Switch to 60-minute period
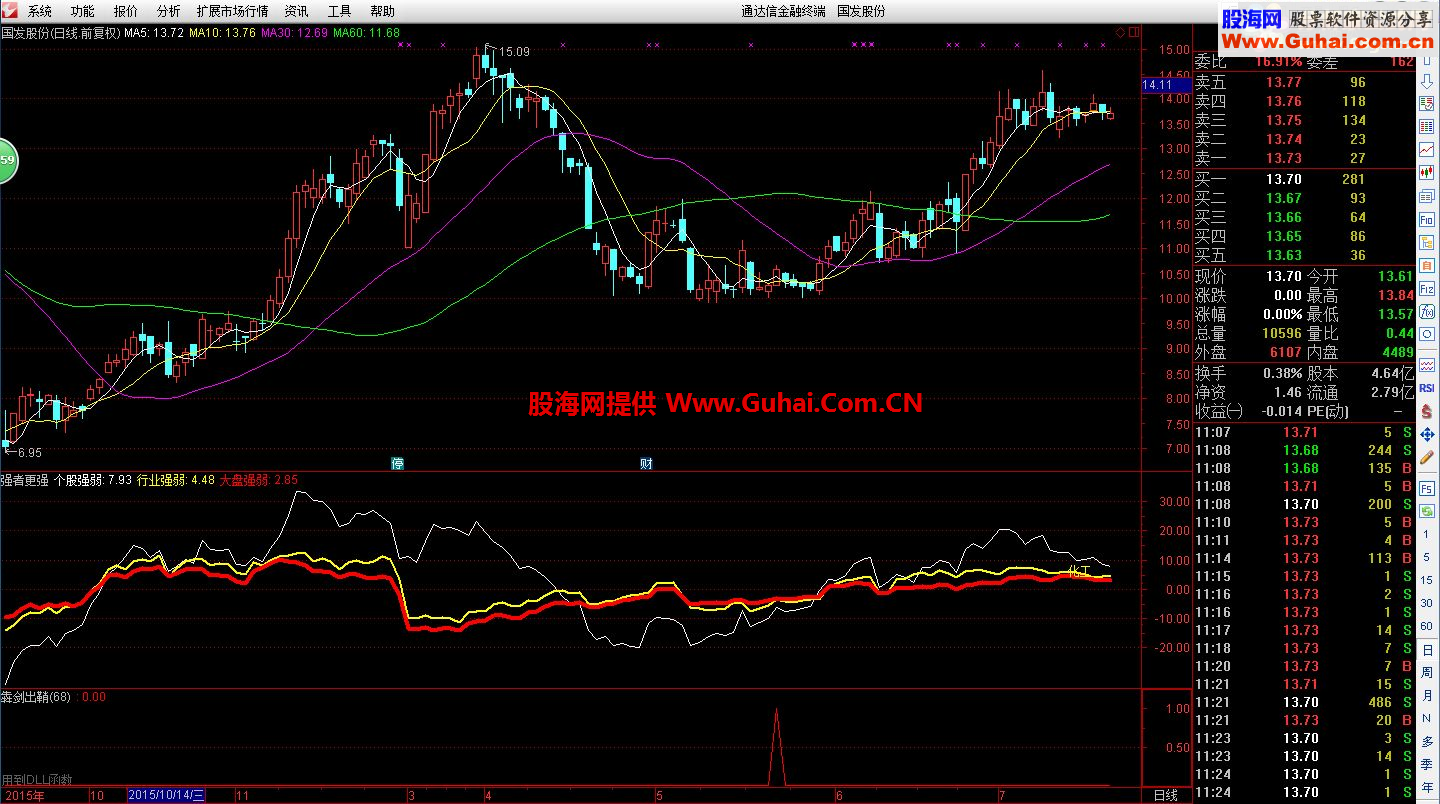This screenshot has width=1440, height=804. click(x=1427, y=624)
